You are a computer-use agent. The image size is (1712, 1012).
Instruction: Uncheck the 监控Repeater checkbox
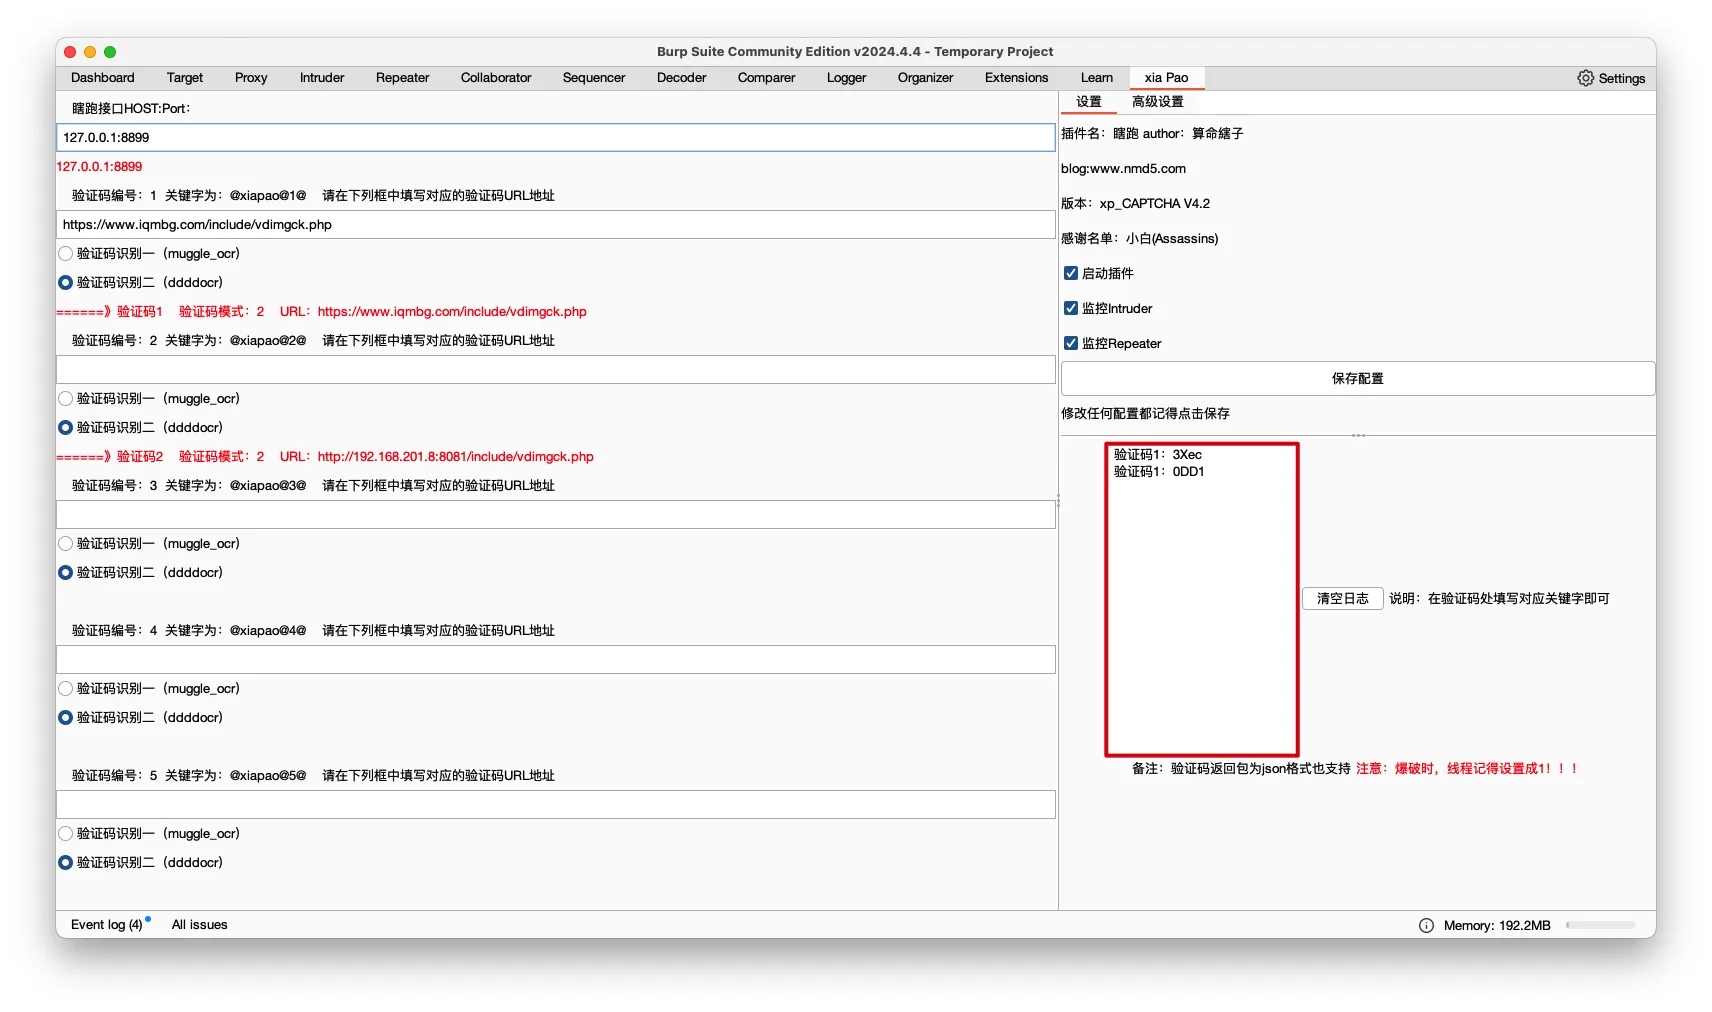click(1071, 343)
